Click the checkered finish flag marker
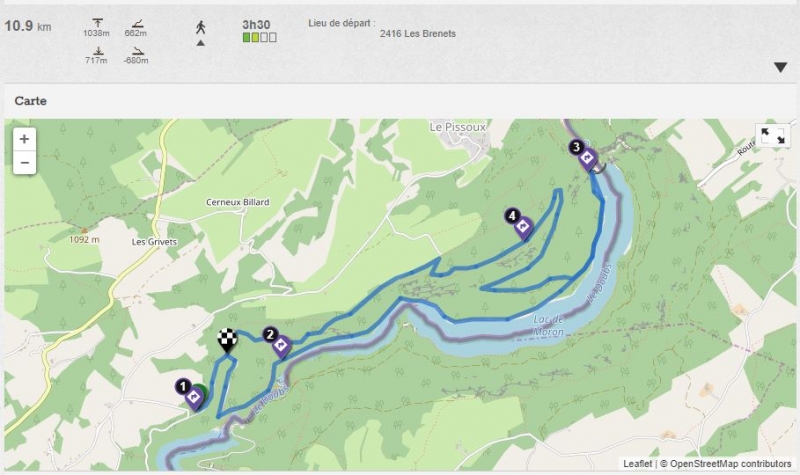 [x=229, y=341]
